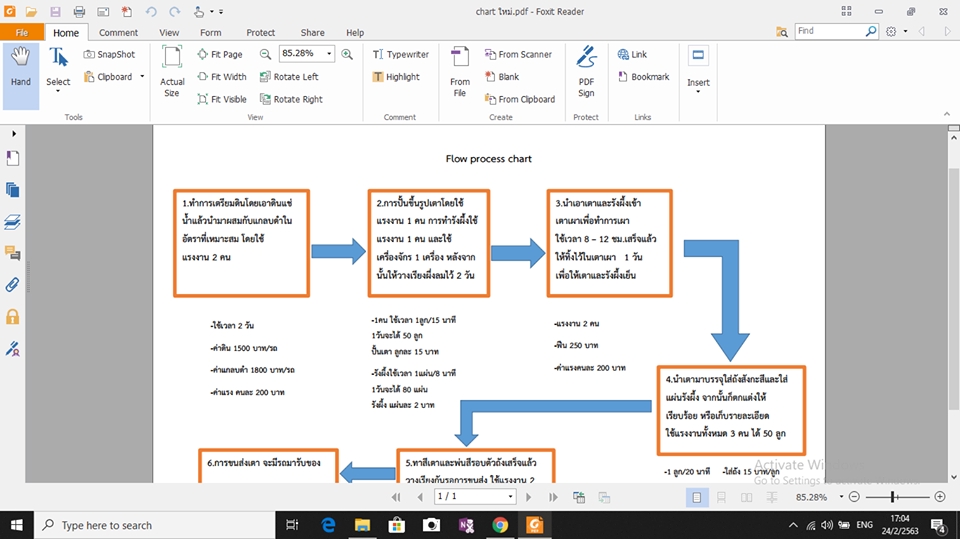The image size is (960, 539).
Task: Open page number dropdown in status bar
Action: click(x=511, y=497)
